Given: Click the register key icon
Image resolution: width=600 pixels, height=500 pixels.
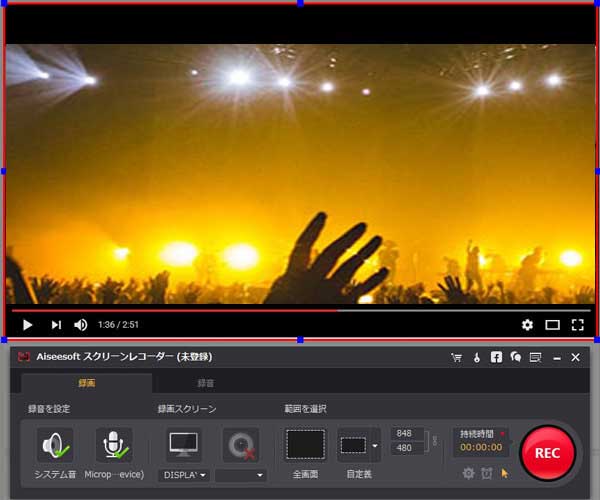Looking at the screenshot, I should [x=476, y=358].
